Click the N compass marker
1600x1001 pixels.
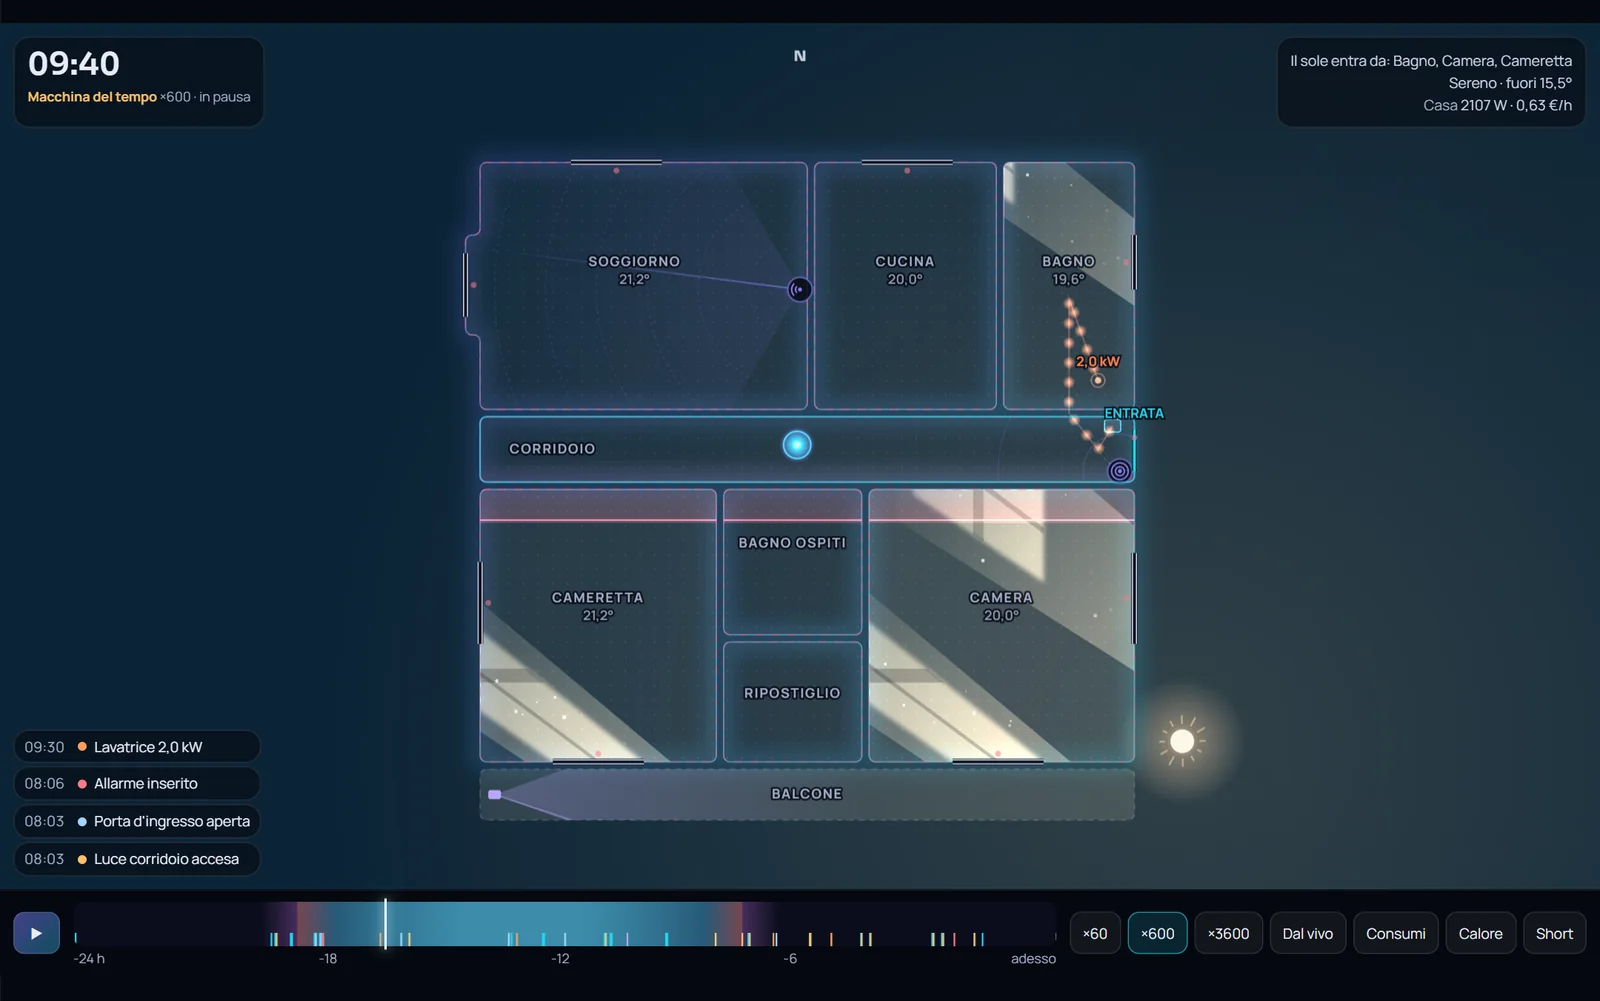800,56
